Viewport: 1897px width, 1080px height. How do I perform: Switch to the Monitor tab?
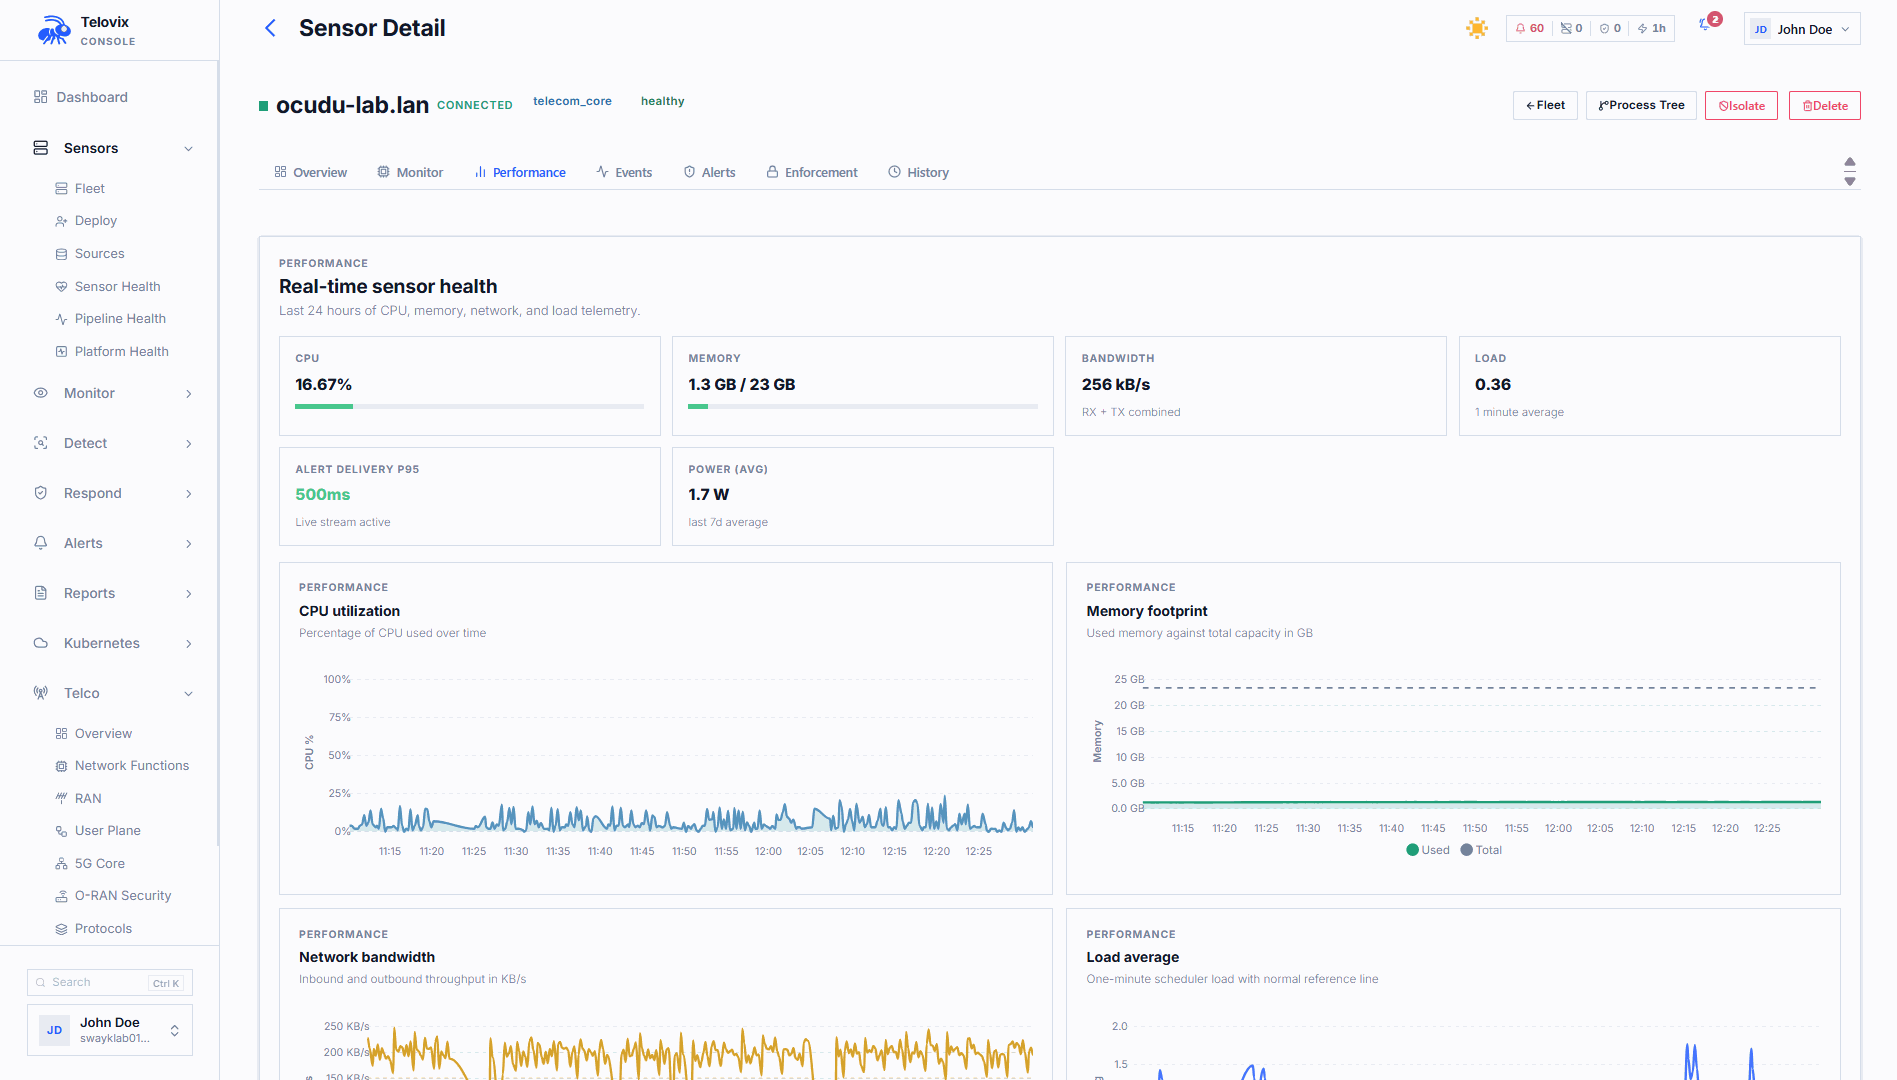pos(410,172)
